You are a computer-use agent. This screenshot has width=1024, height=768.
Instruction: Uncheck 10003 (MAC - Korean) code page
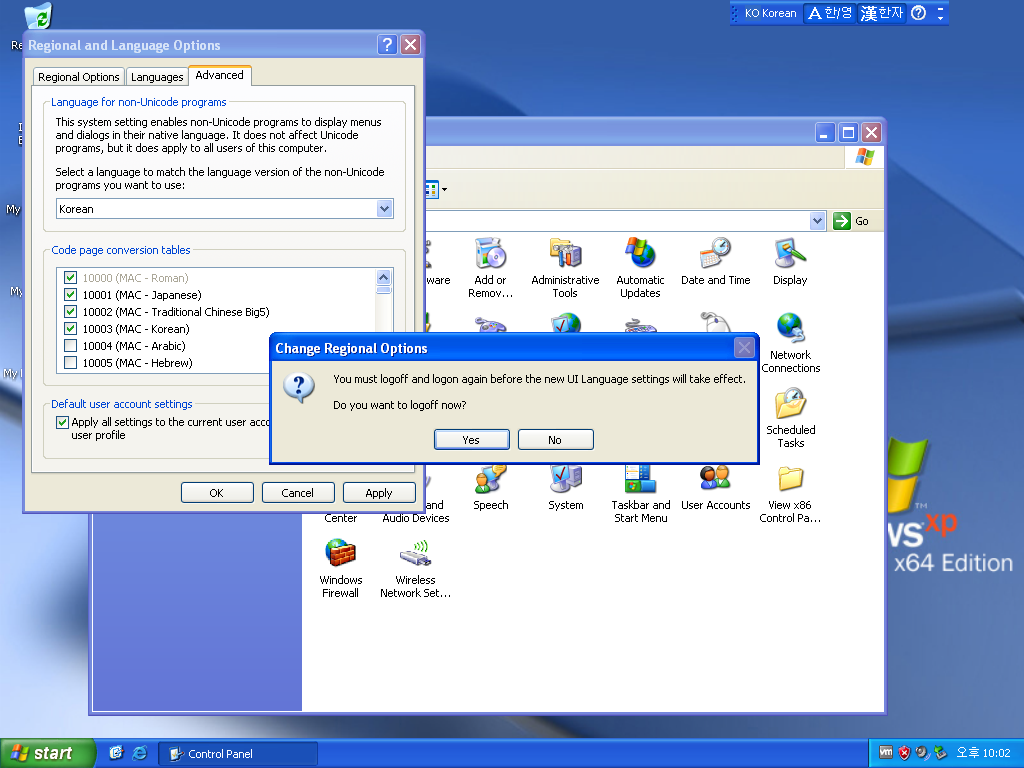pyautogui.click(x=71, y=328)
